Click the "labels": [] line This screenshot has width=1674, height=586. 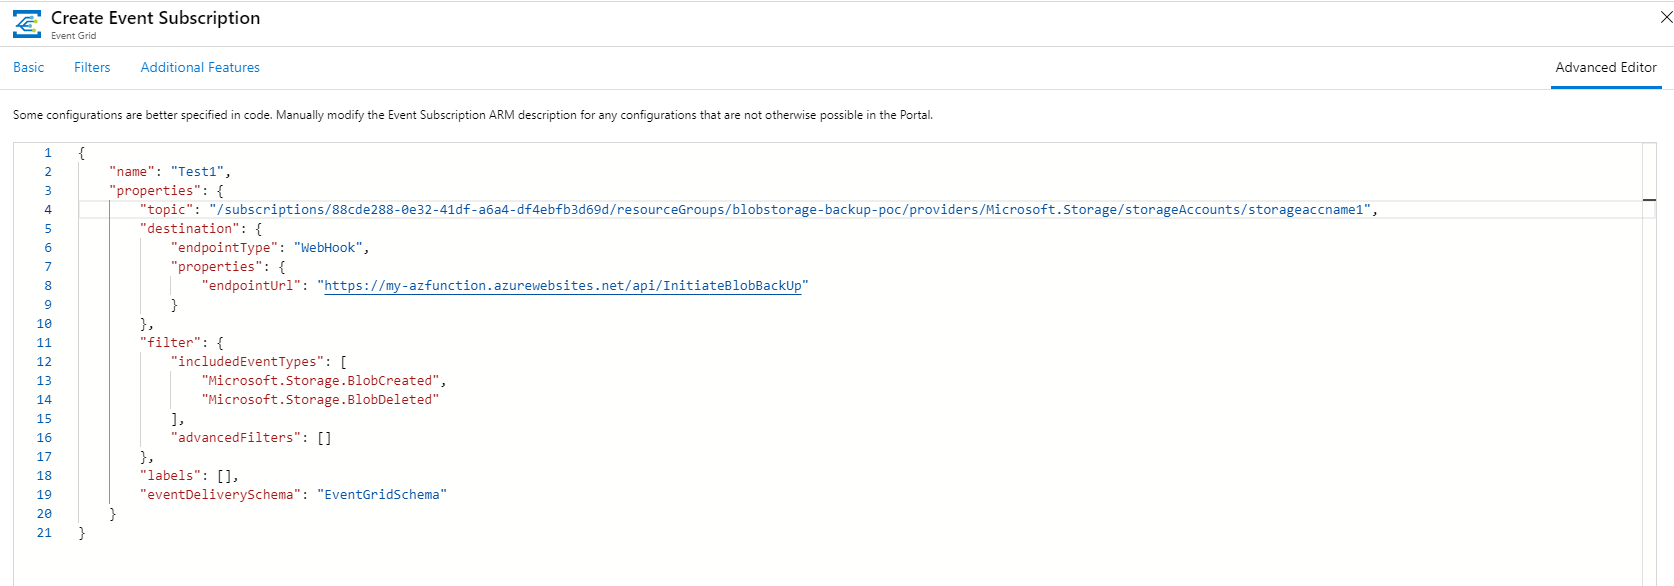[189, 476]
